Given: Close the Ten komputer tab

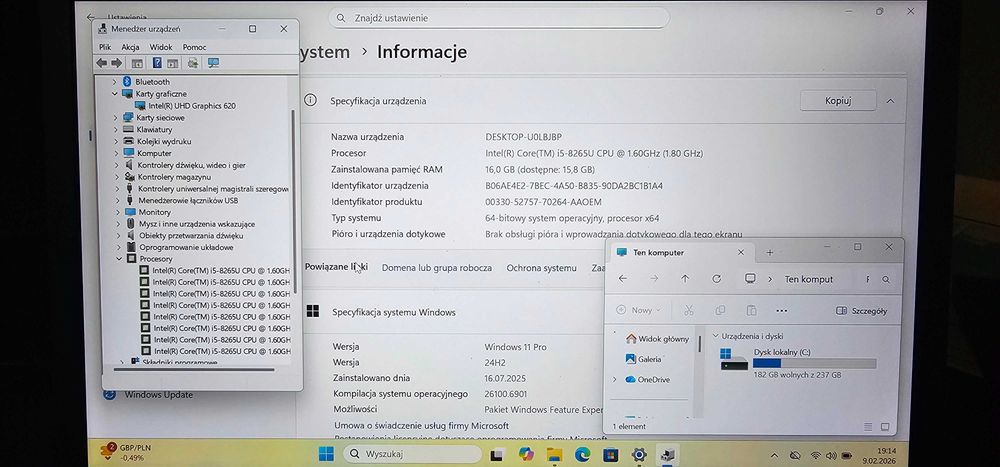Looking at the screenshot, I should tap(740, 253).
